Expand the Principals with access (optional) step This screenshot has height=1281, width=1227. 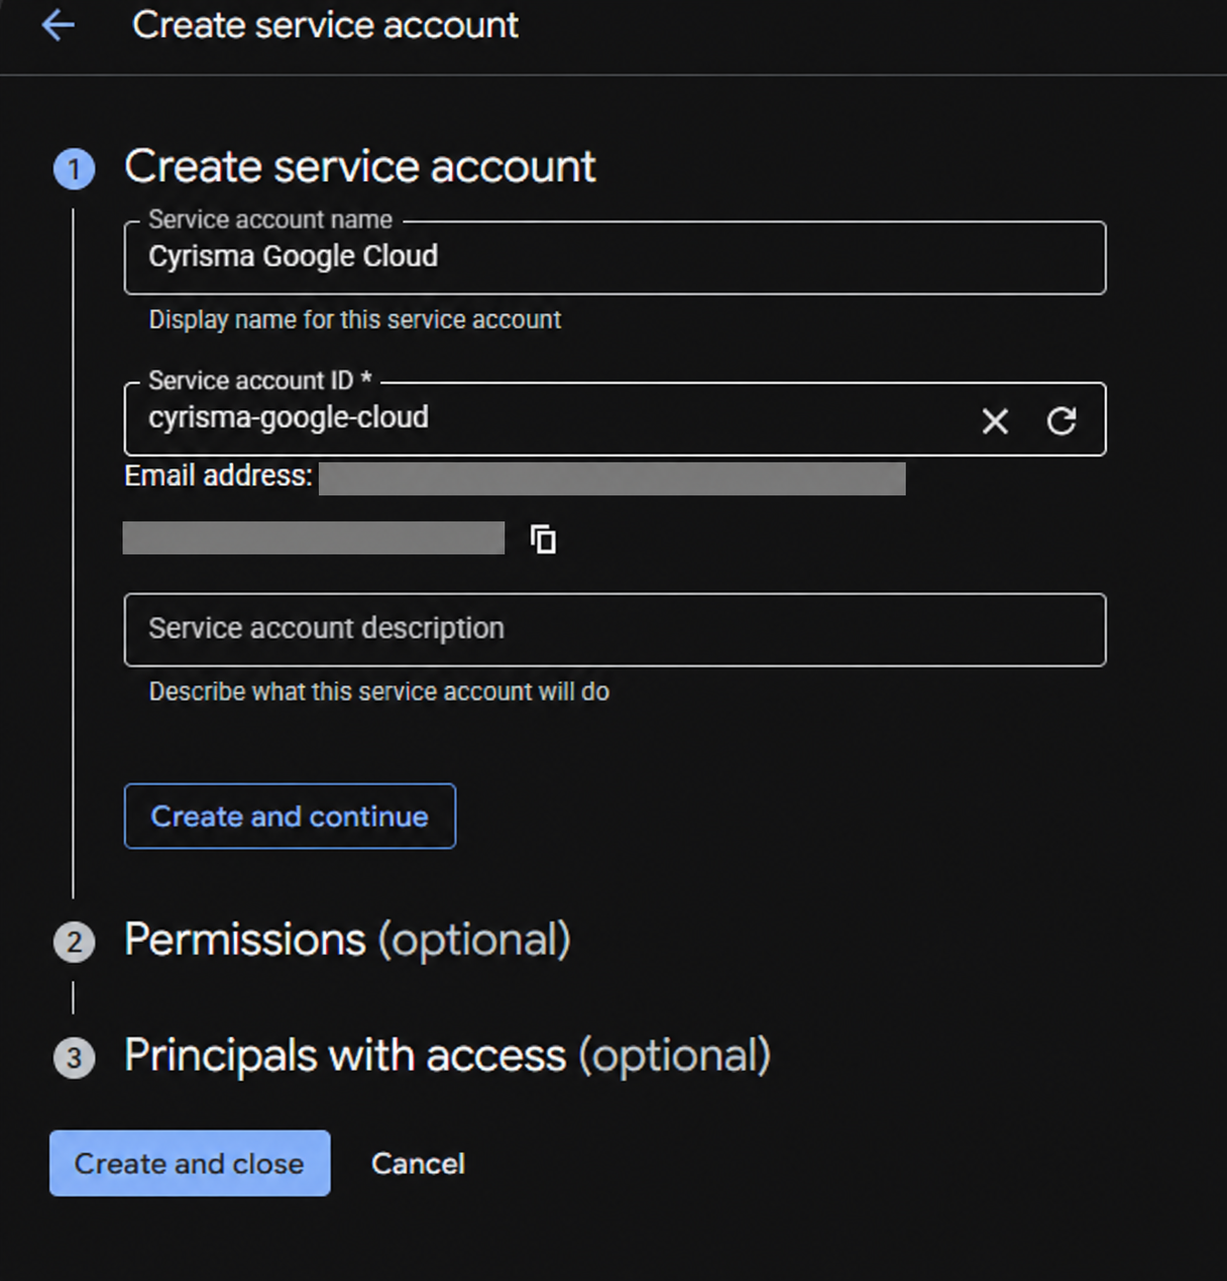point(447,1056)
